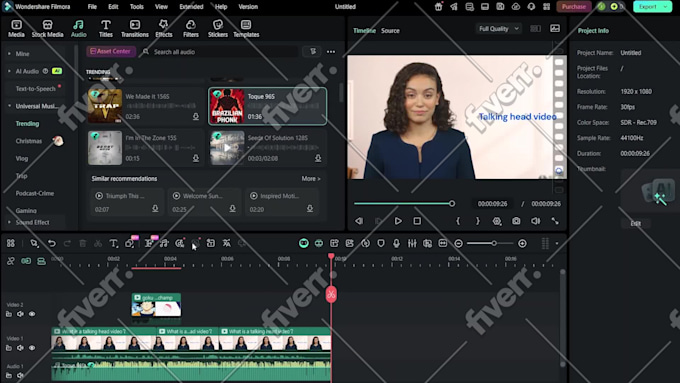
Task: Click the Text tool in timeline toolbar
Action: point(113,243)
